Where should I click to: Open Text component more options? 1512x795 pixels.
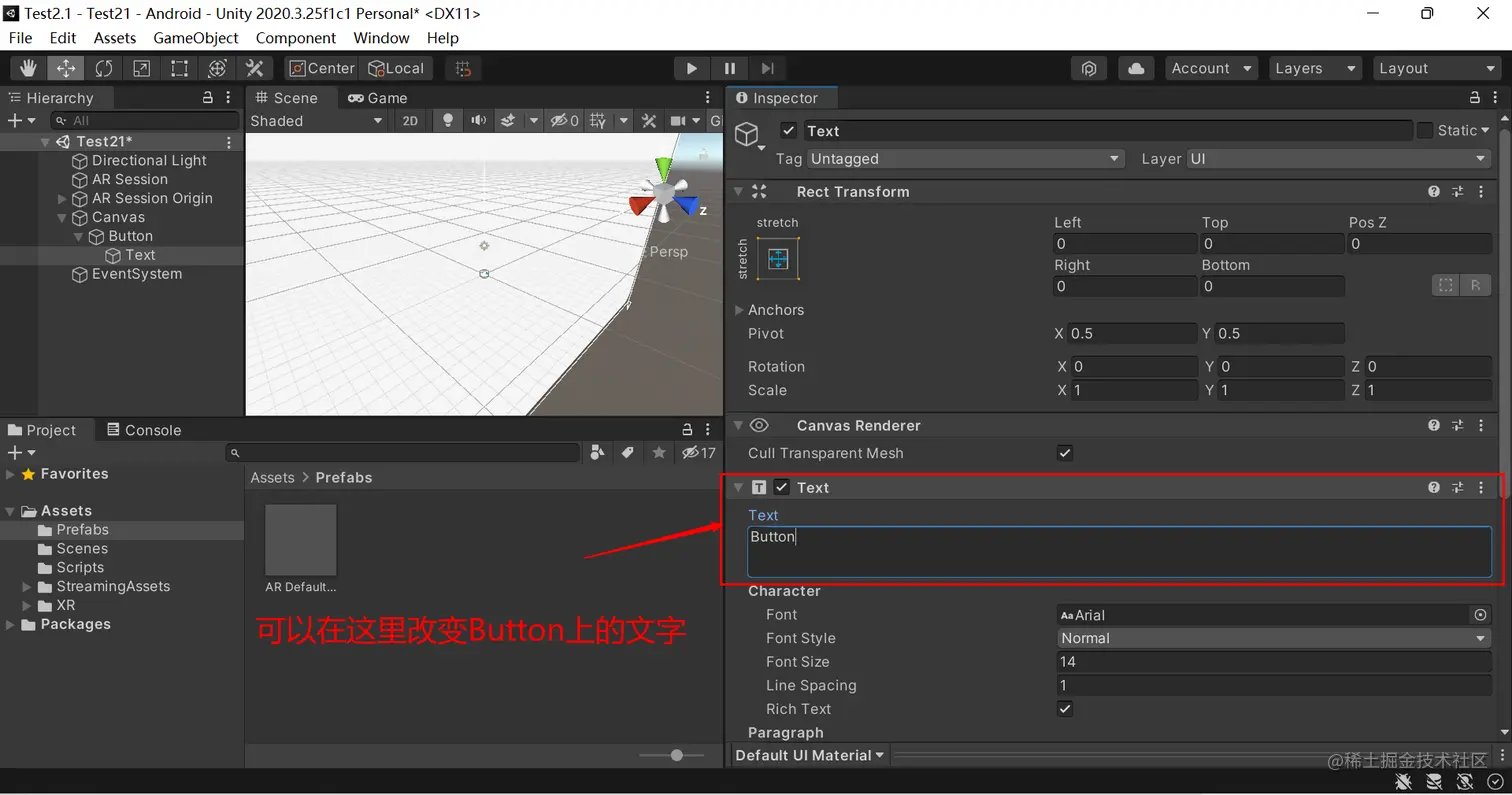pos(1481,488)
